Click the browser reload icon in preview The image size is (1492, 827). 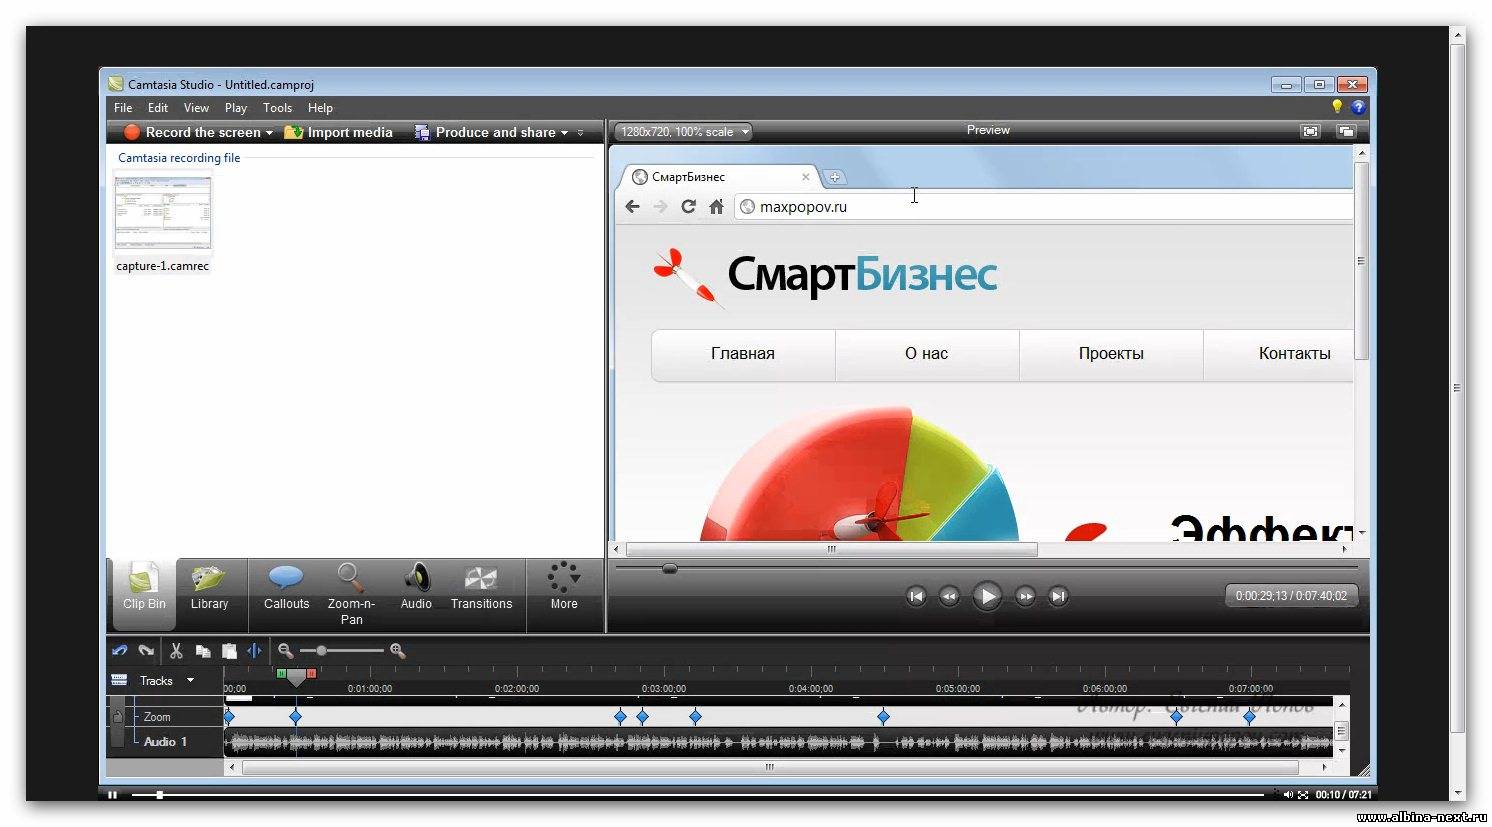point(688,206)
